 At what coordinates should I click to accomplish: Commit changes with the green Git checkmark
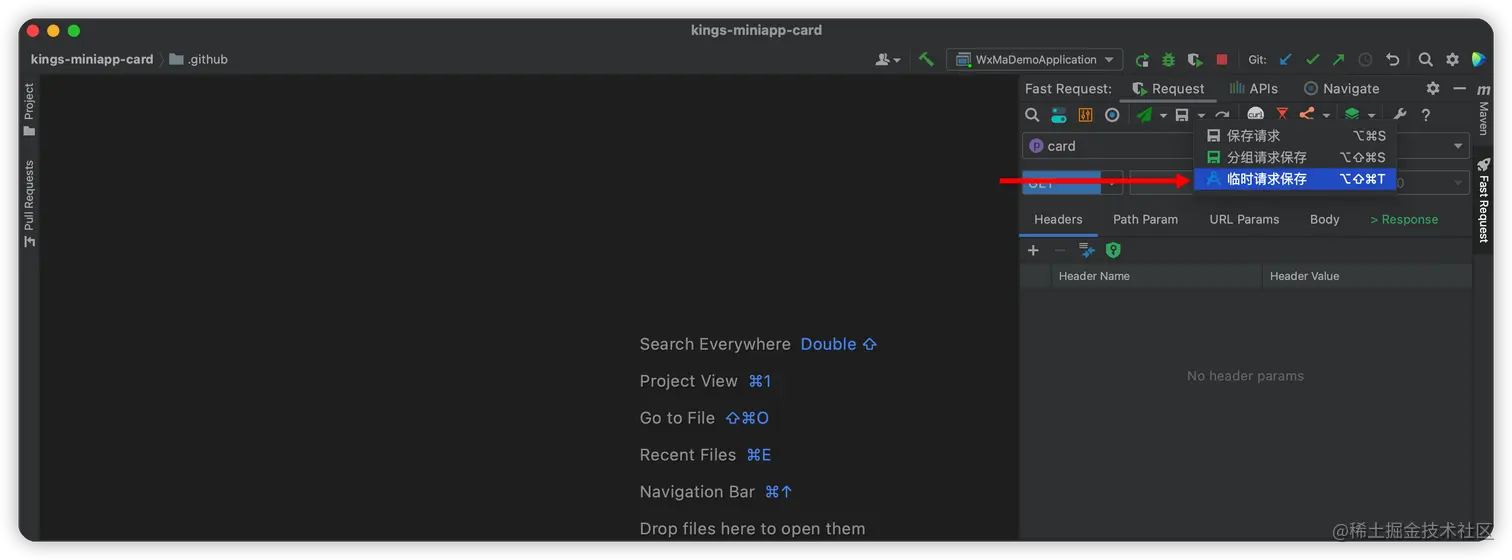click(1312, 60)
